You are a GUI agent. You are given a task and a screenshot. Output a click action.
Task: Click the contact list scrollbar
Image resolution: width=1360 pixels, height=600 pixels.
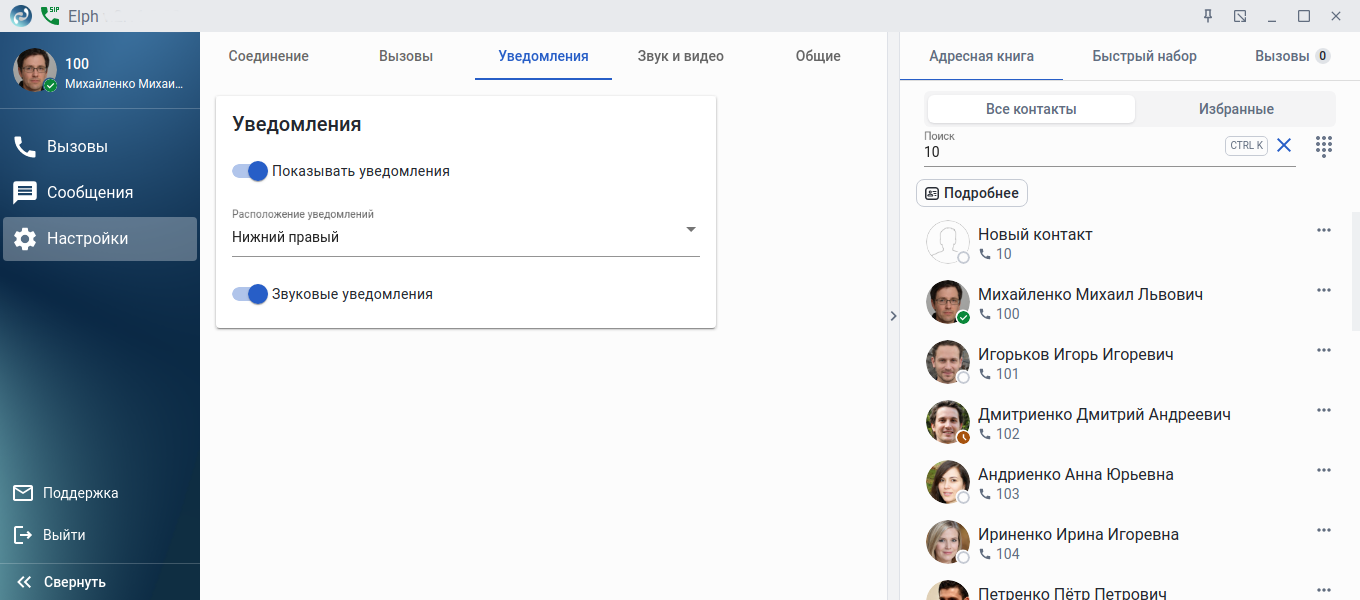[1355, 270]
